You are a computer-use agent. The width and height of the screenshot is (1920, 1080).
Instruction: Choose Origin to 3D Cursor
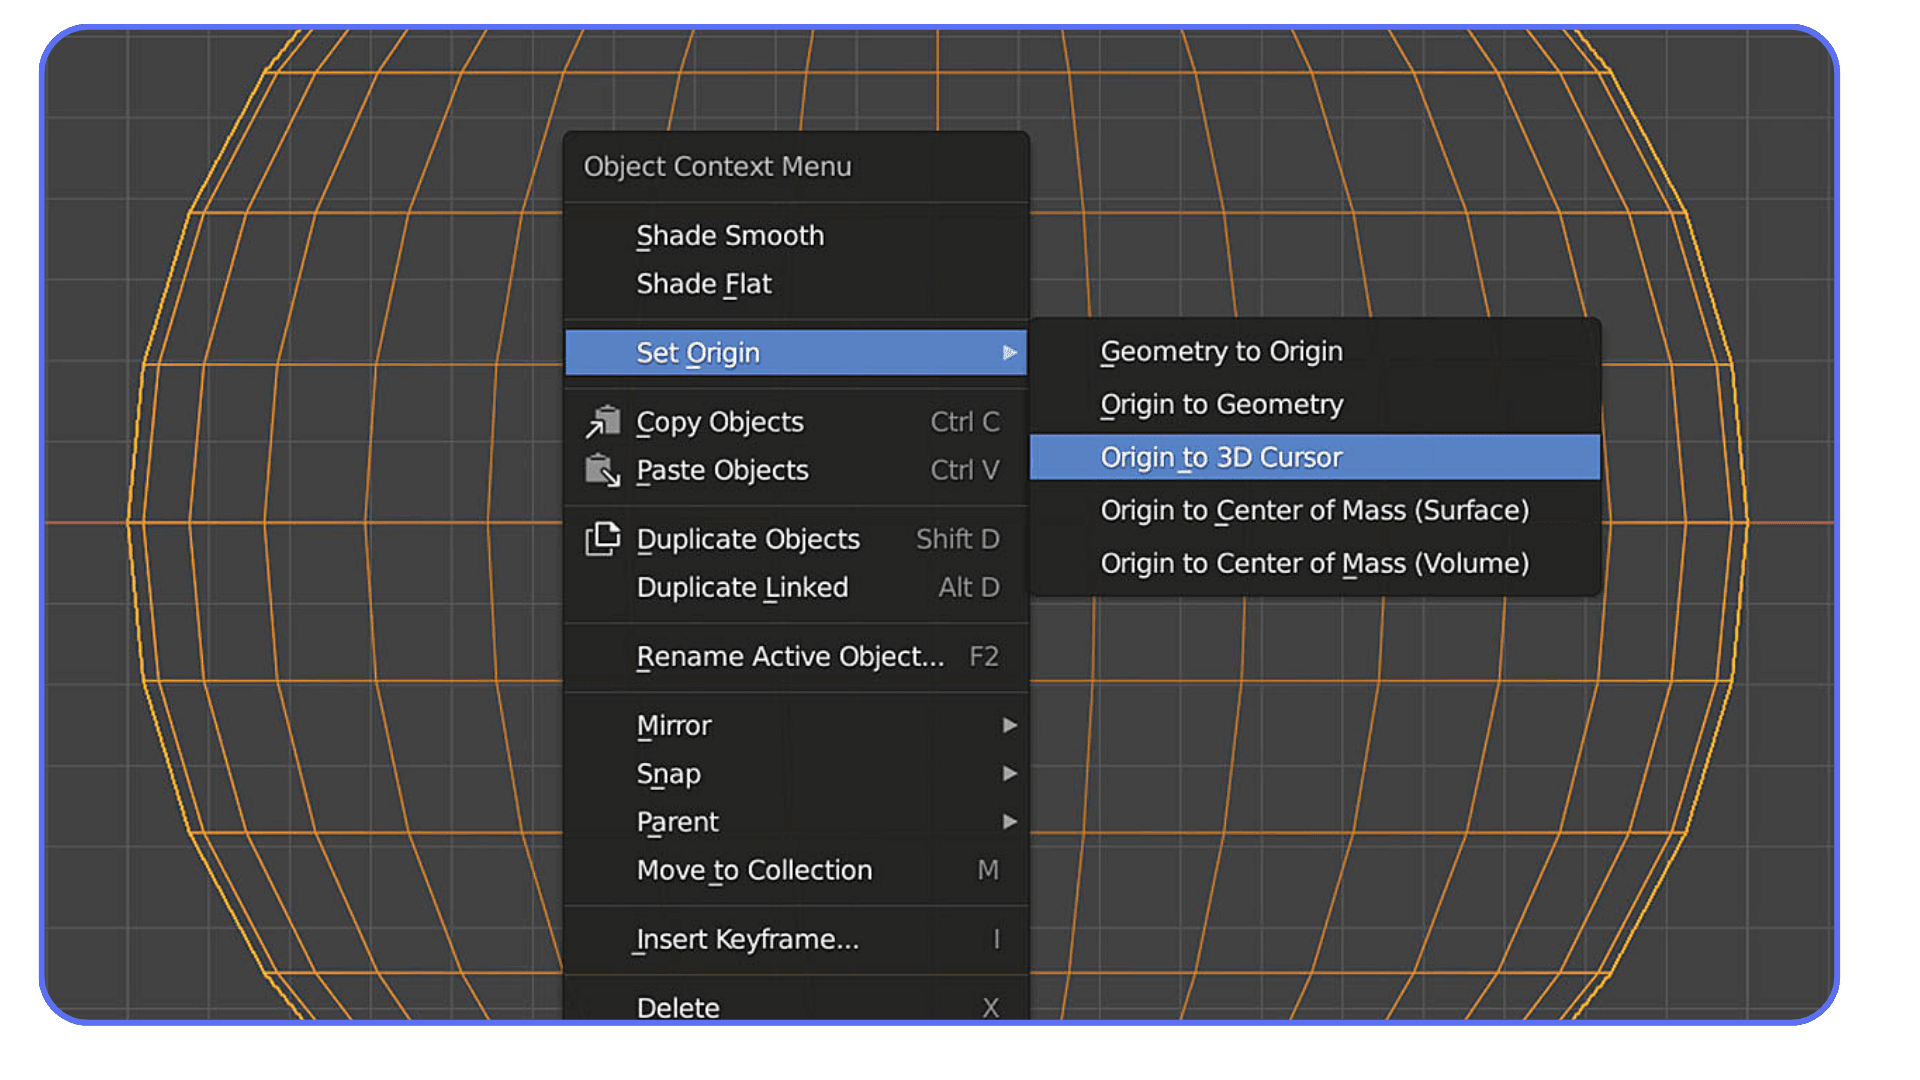1222,457
